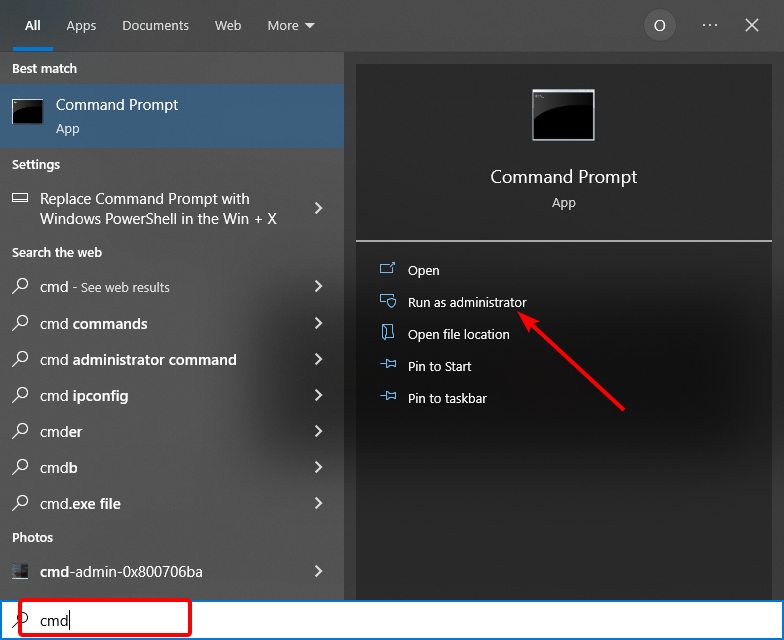Viewport: 784px width, 640px height.
Task: Select the cmder web search suggestion
Action: 61,432
